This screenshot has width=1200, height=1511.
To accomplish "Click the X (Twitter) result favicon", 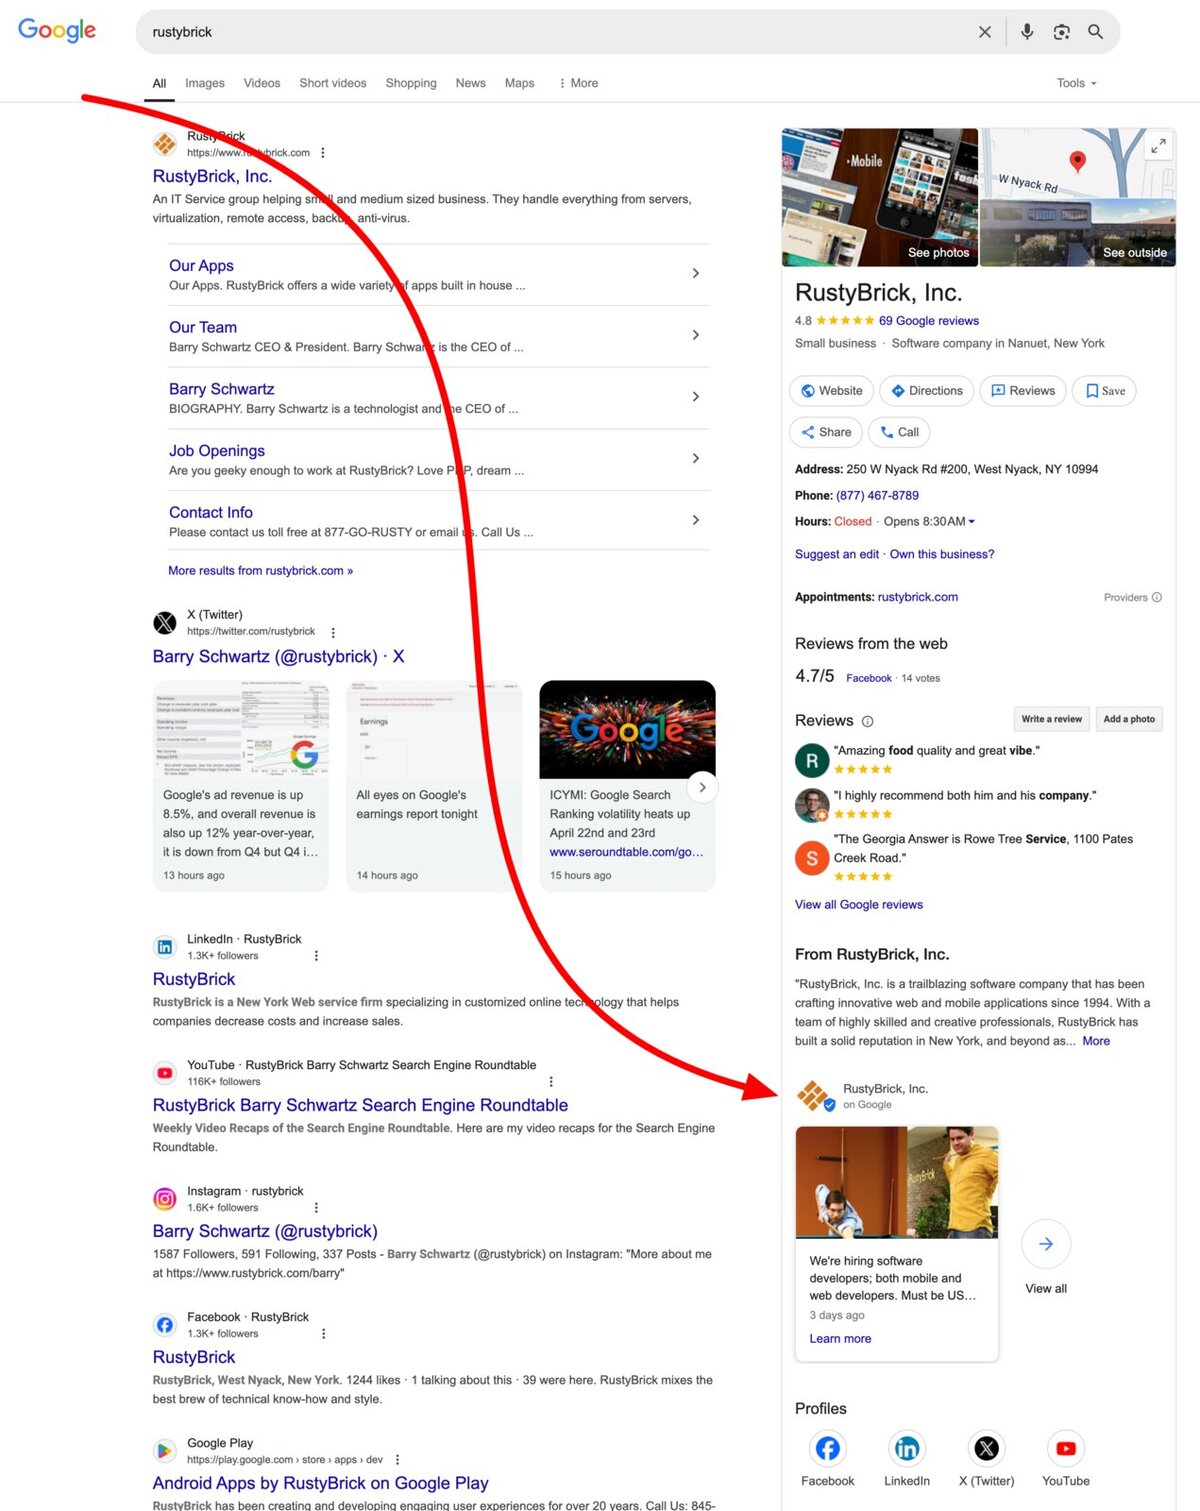I will click(165, 623).
